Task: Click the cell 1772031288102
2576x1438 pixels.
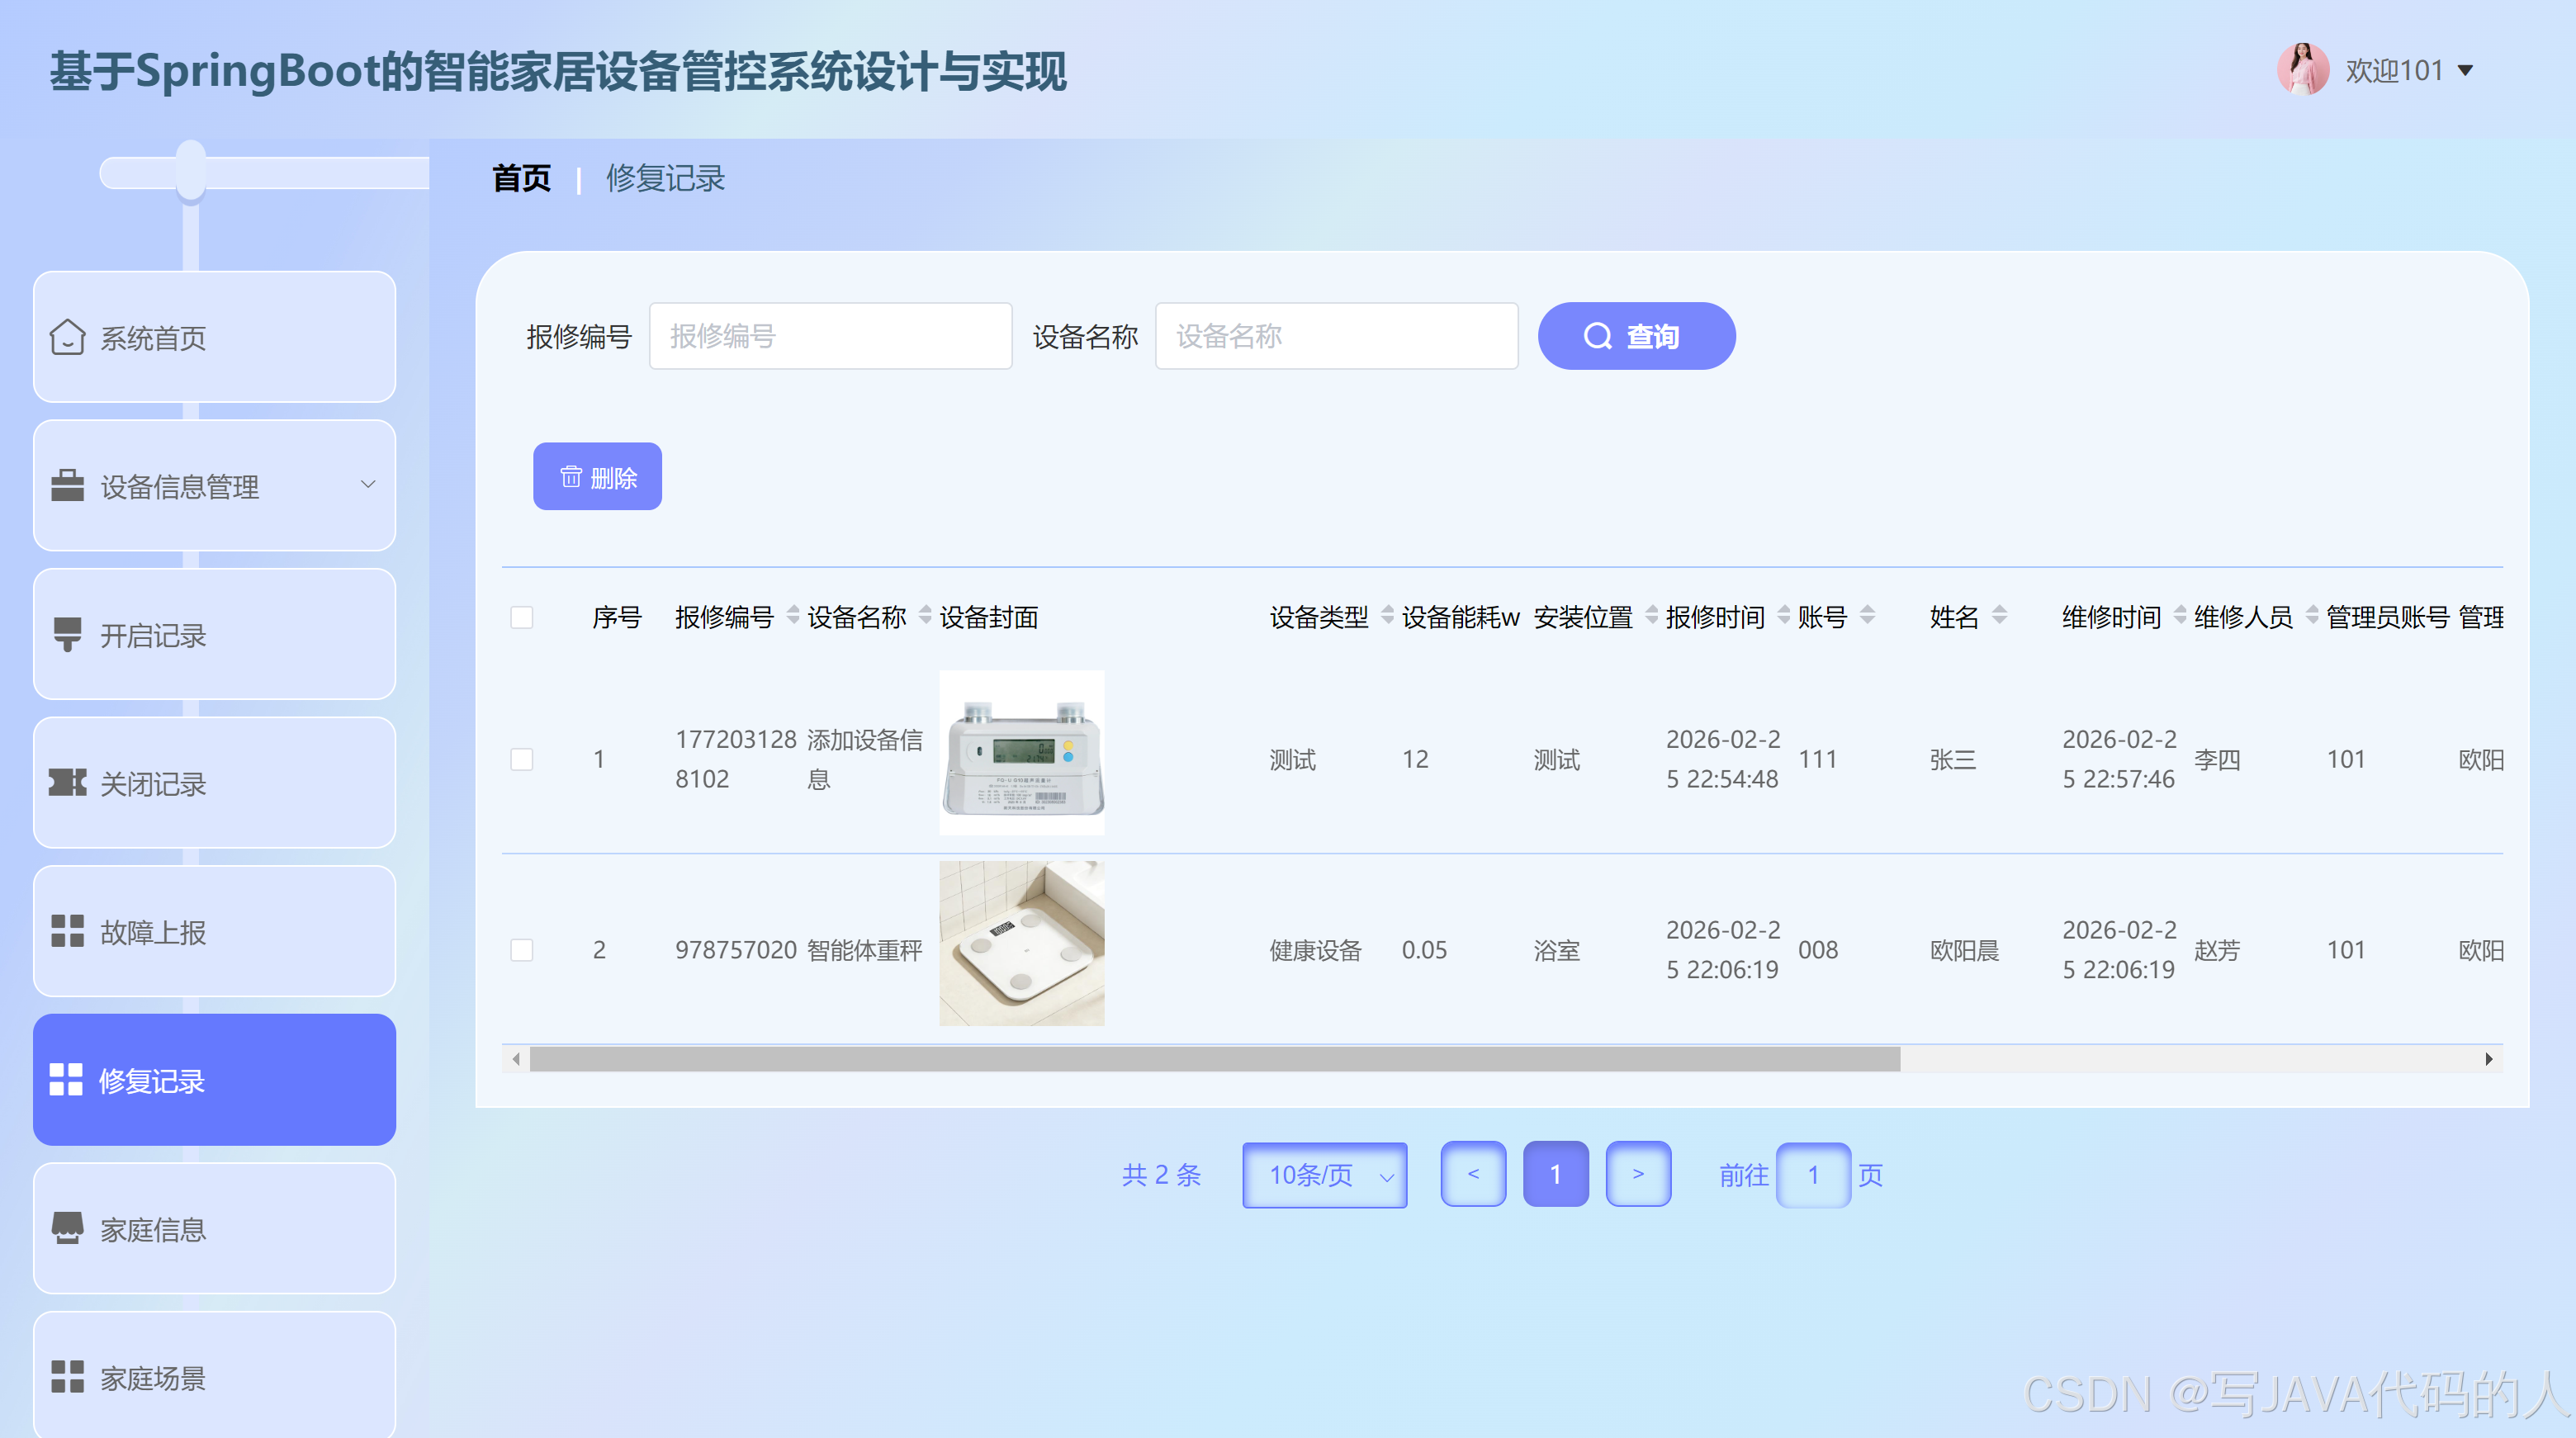Action: (x=735, y=759)
